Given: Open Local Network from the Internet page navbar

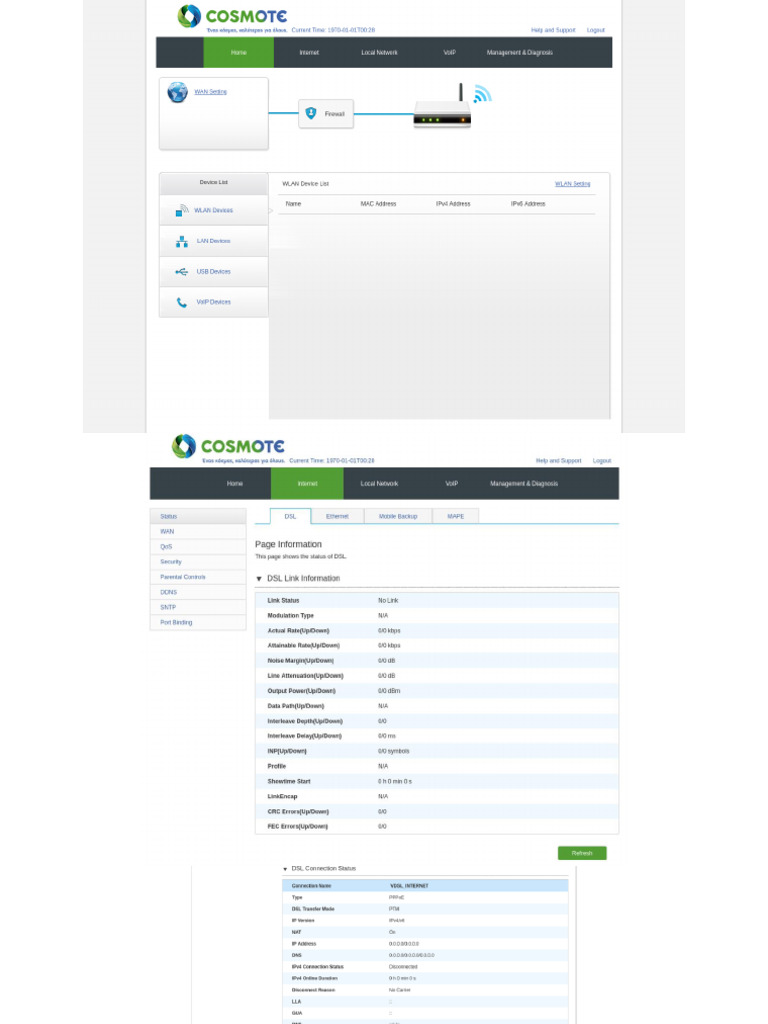Looking at the screenshot, I should pos(379,484).
